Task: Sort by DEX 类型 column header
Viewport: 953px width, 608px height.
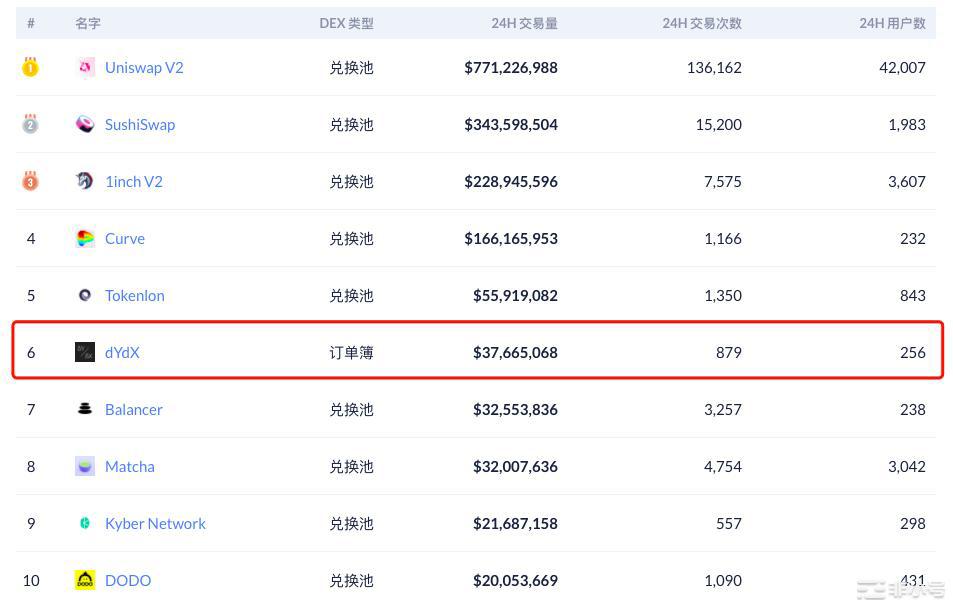Action: (x=346, y=23)
